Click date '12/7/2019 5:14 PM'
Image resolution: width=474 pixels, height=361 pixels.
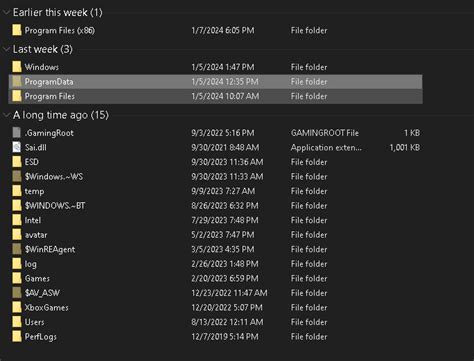(225, 337)
